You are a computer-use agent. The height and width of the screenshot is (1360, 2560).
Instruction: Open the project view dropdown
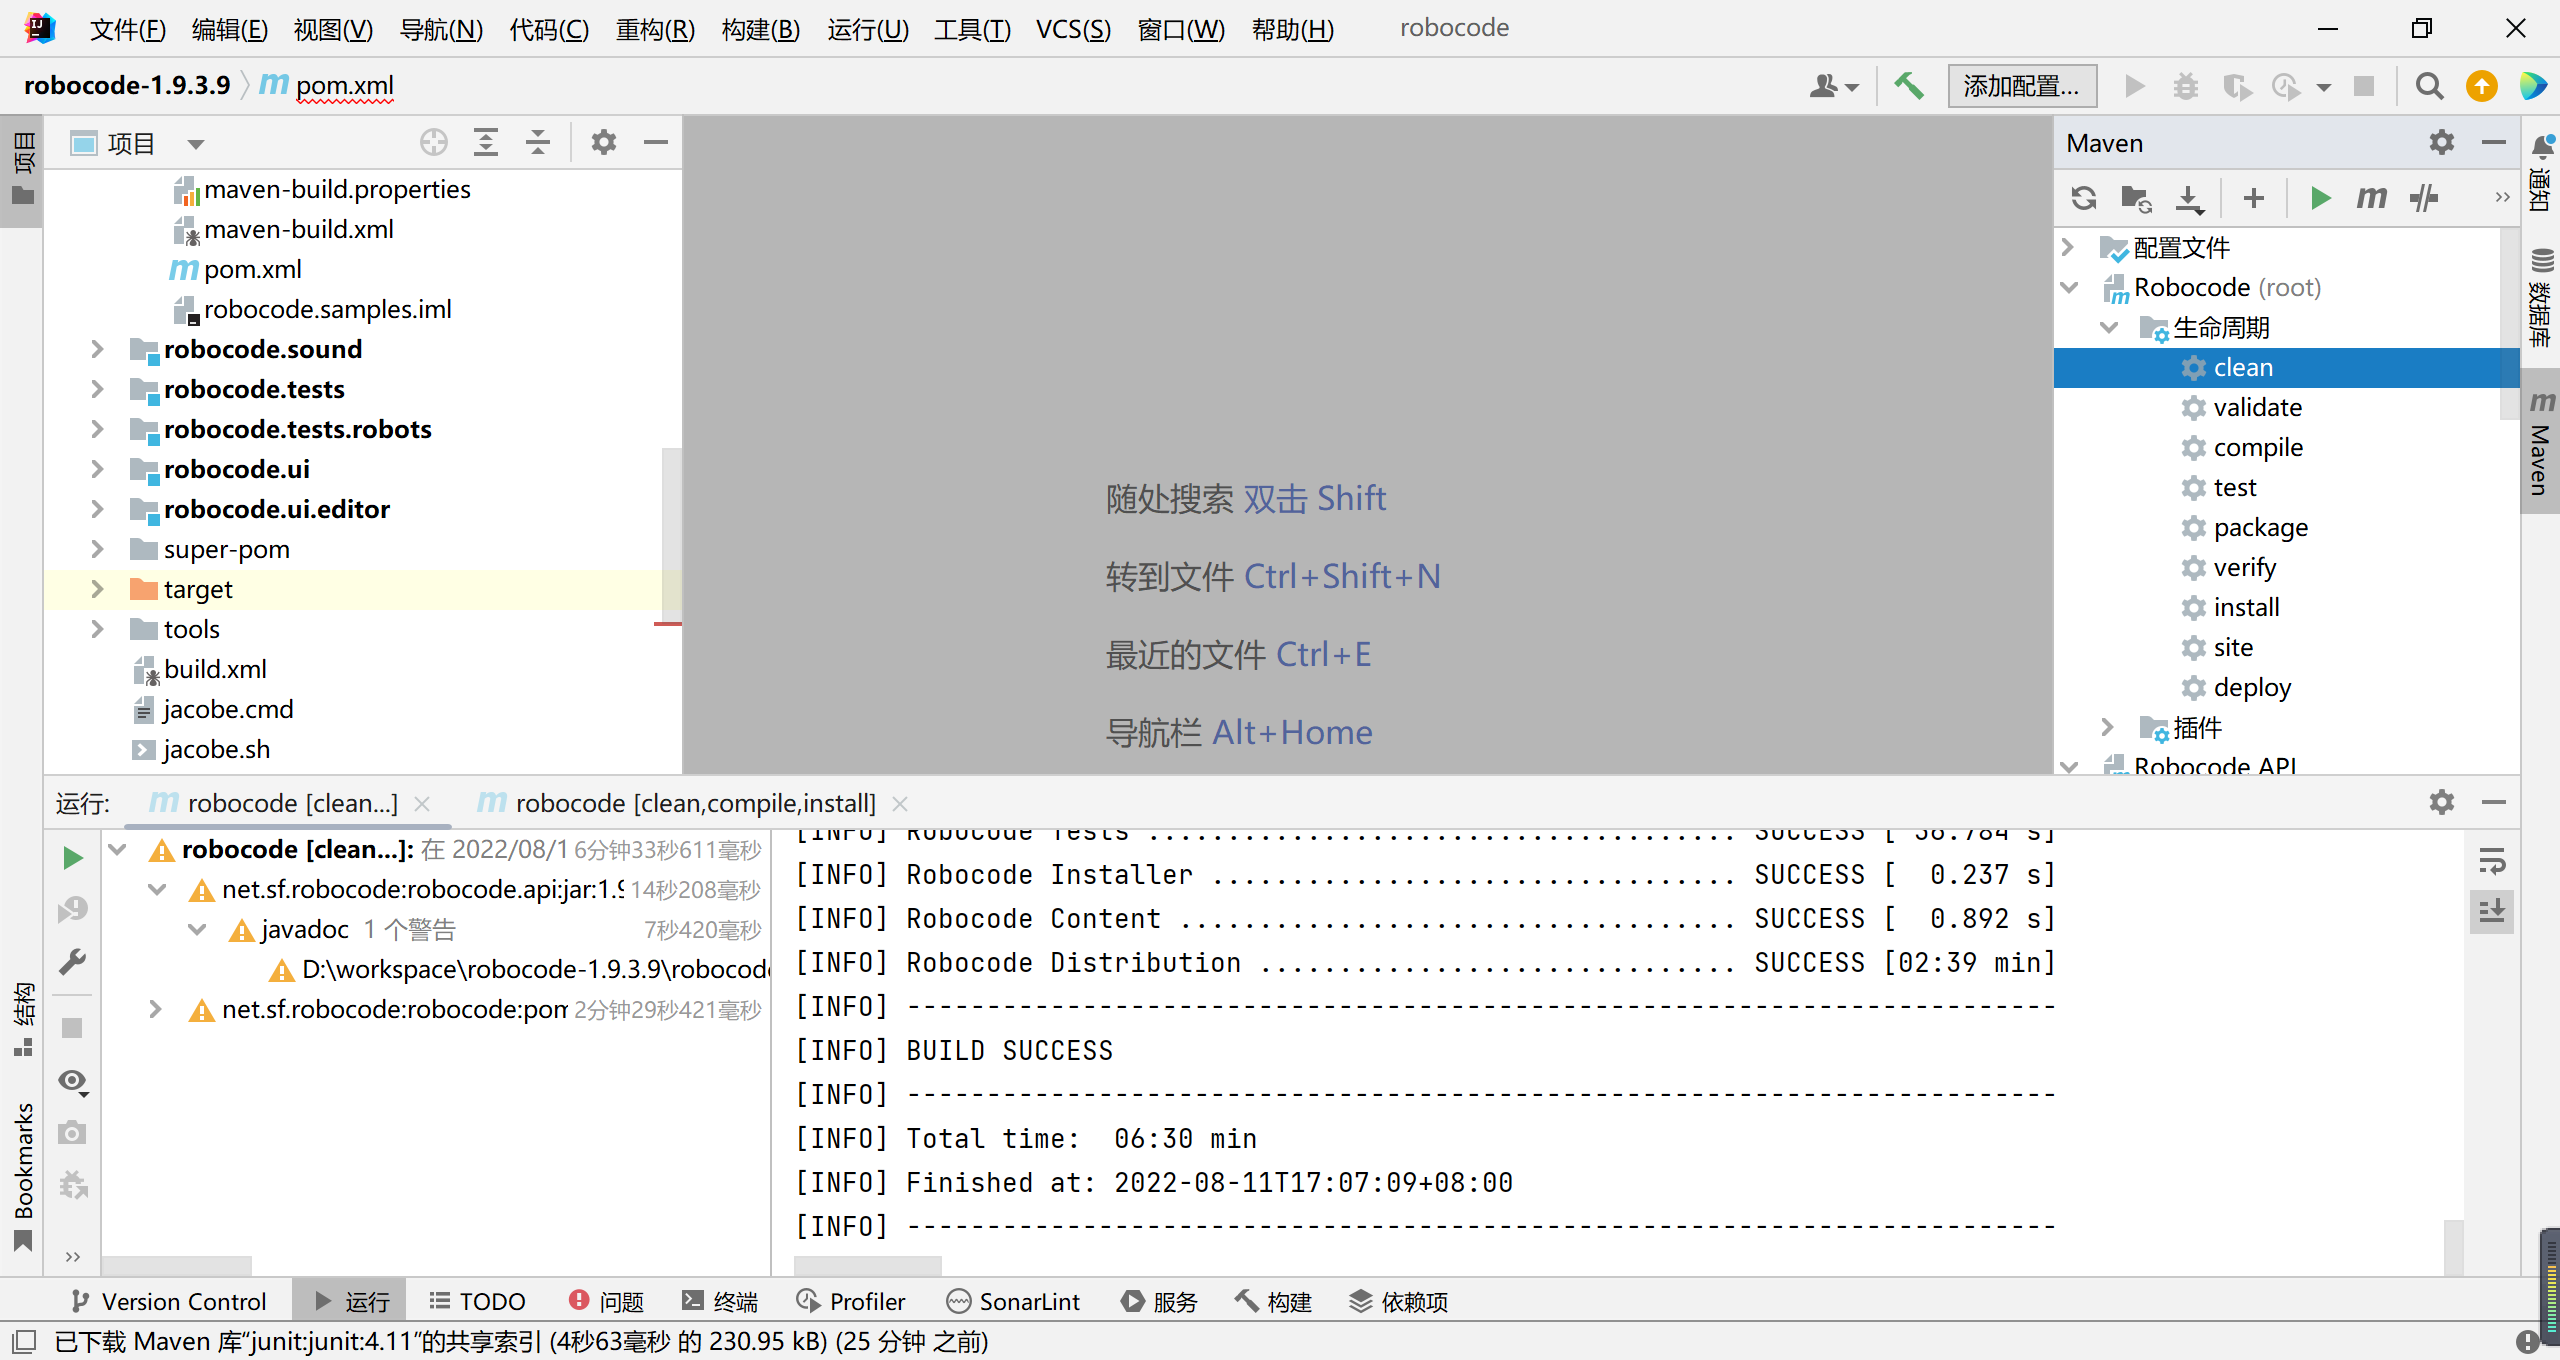coord(196,144)
